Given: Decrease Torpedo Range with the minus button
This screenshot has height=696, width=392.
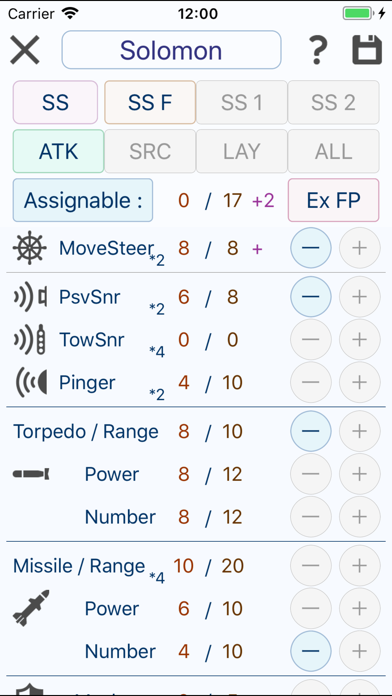Looking at the screenshot, I should [311, 431].
